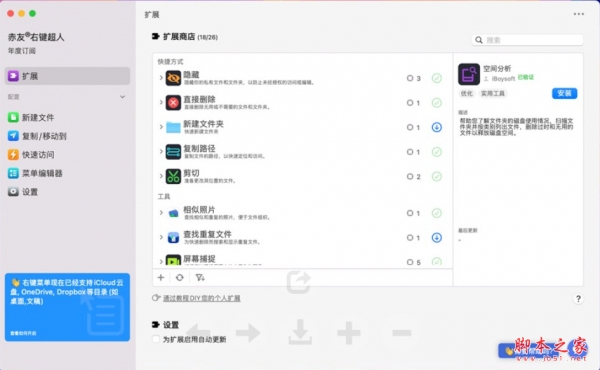
Task: Open 快速访问 in the sidebar
Action: point(31,155)
